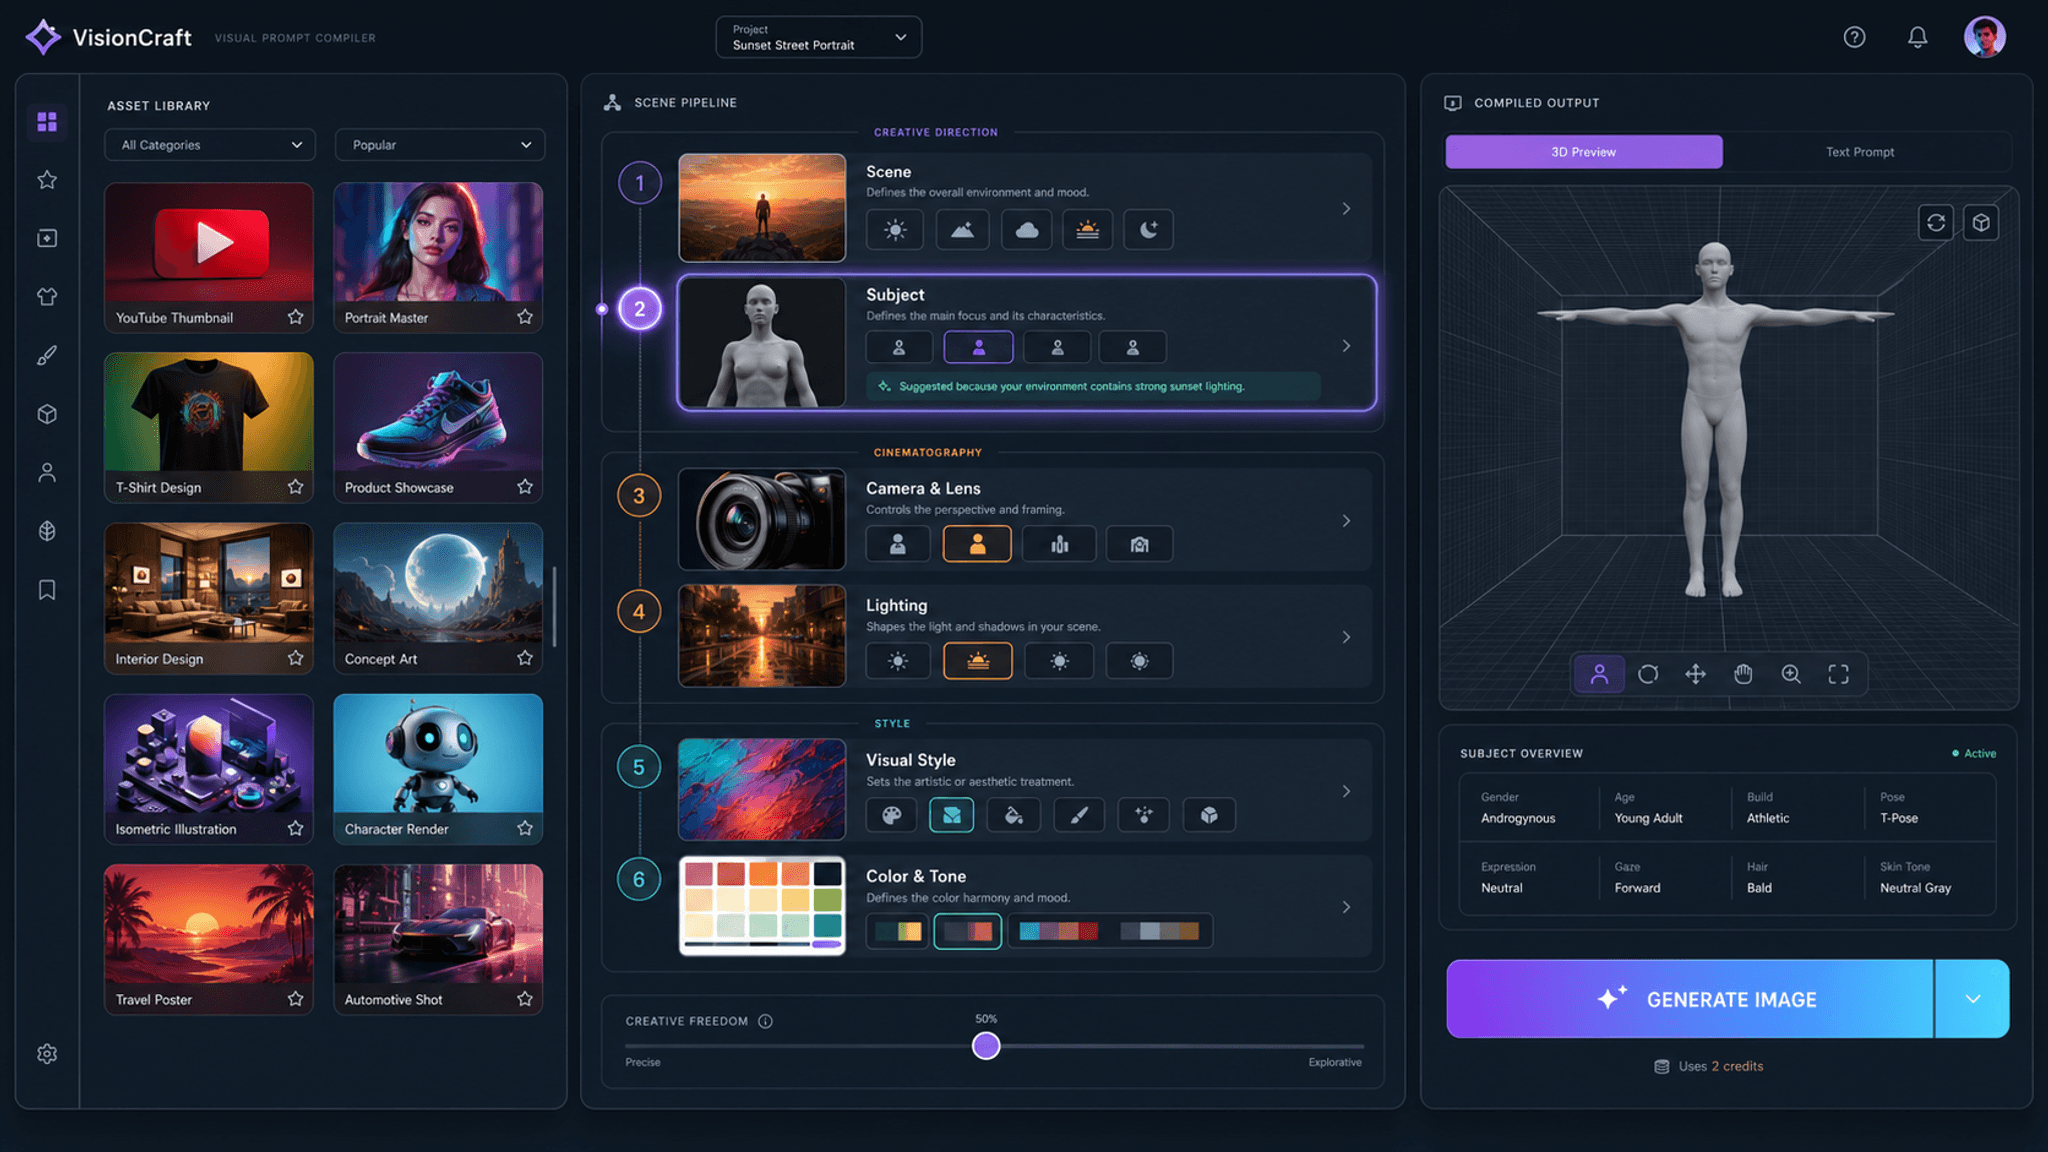Favorite the Product Showcase asset star
Image resolution: width=2048 pixels, height=1152 pixels.
525,487
